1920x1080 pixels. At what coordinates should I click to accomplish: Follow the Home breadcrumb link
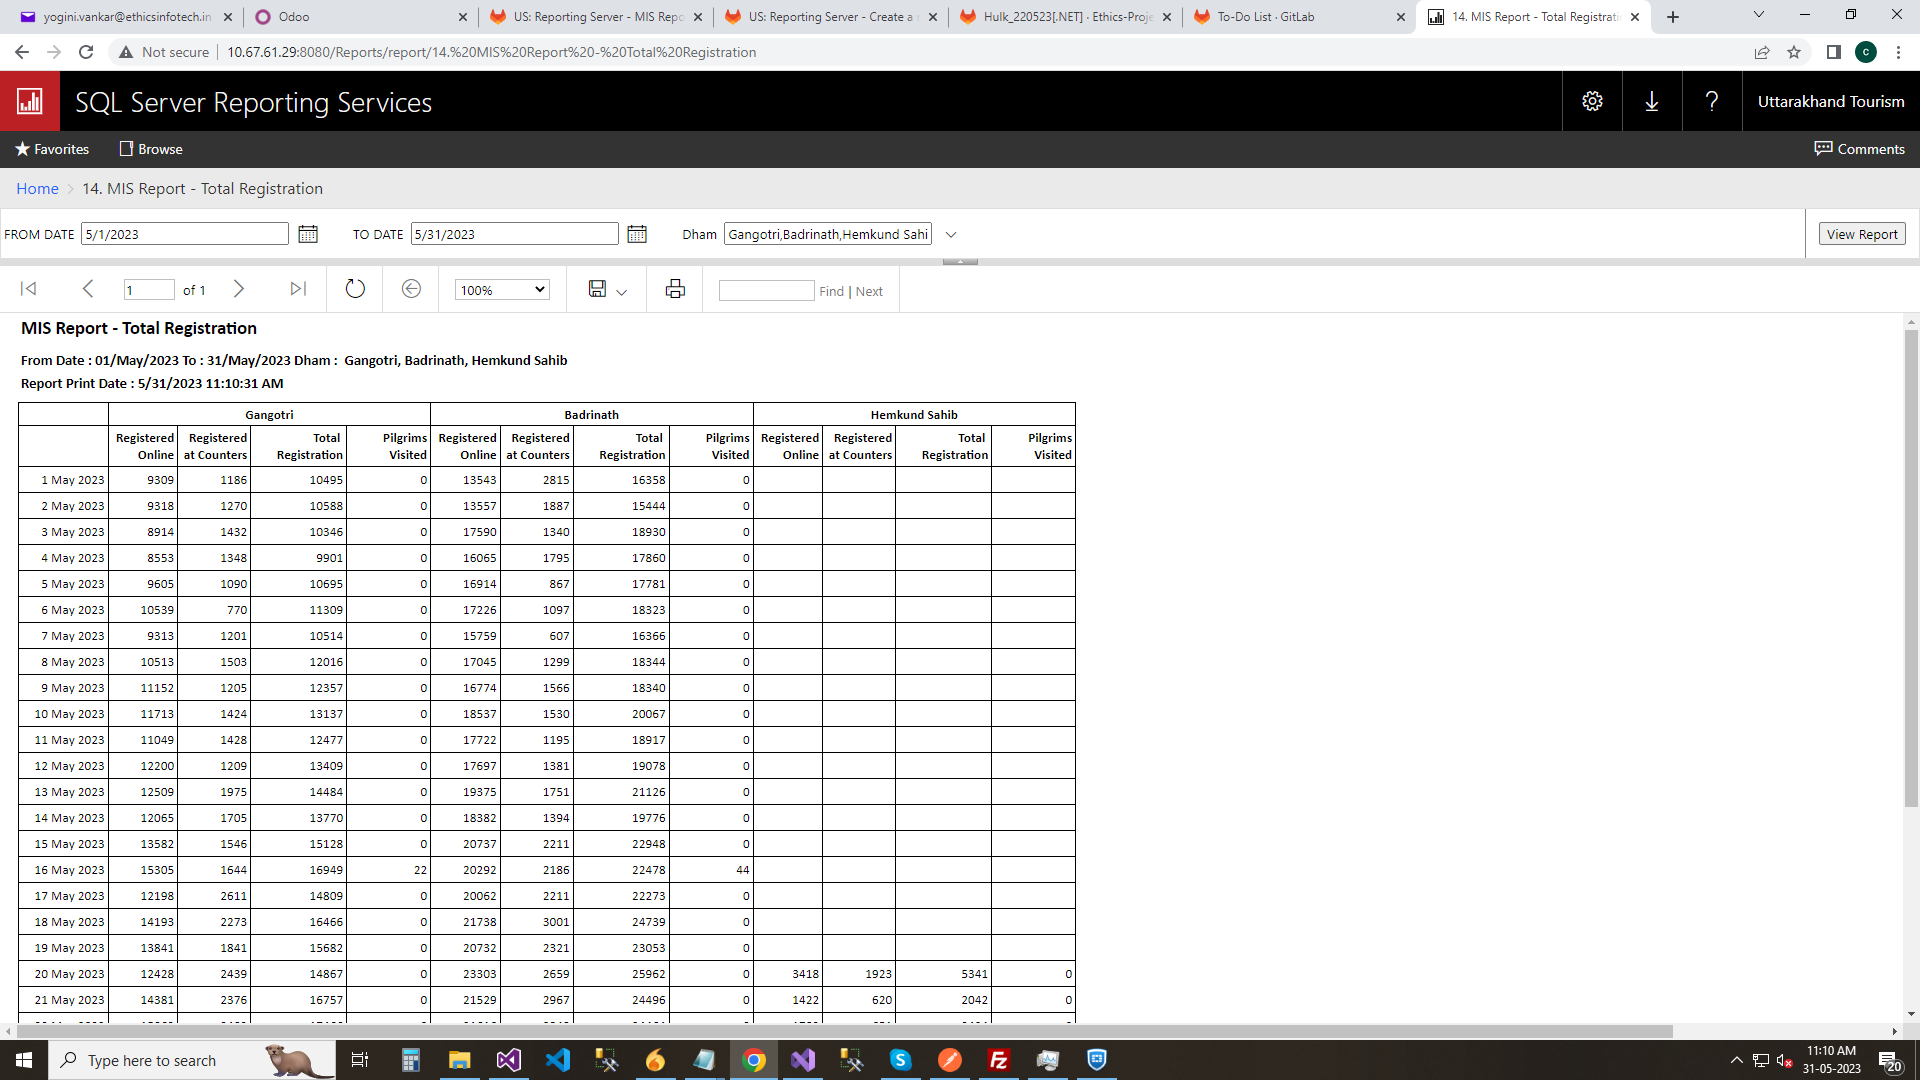[37, 189]
